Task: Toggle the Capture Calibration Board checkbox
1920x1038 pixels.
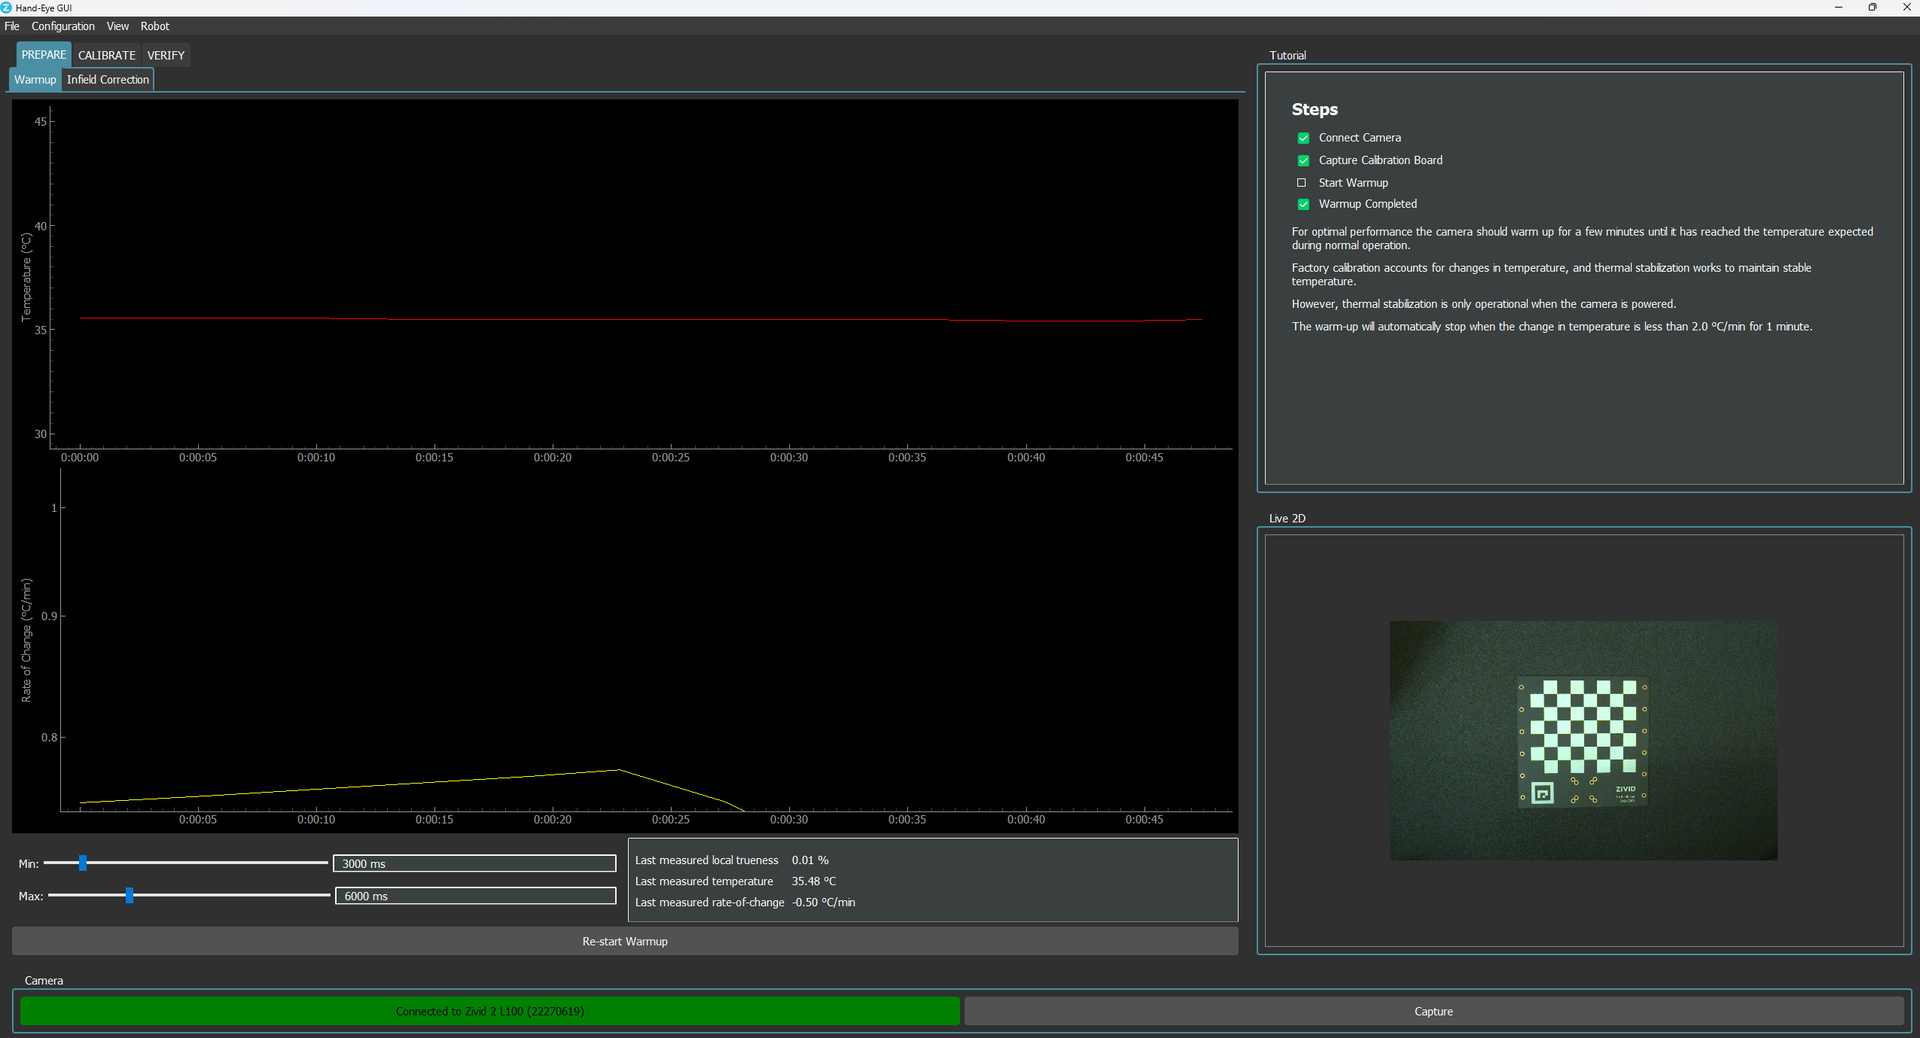Action: [1303, 160]
